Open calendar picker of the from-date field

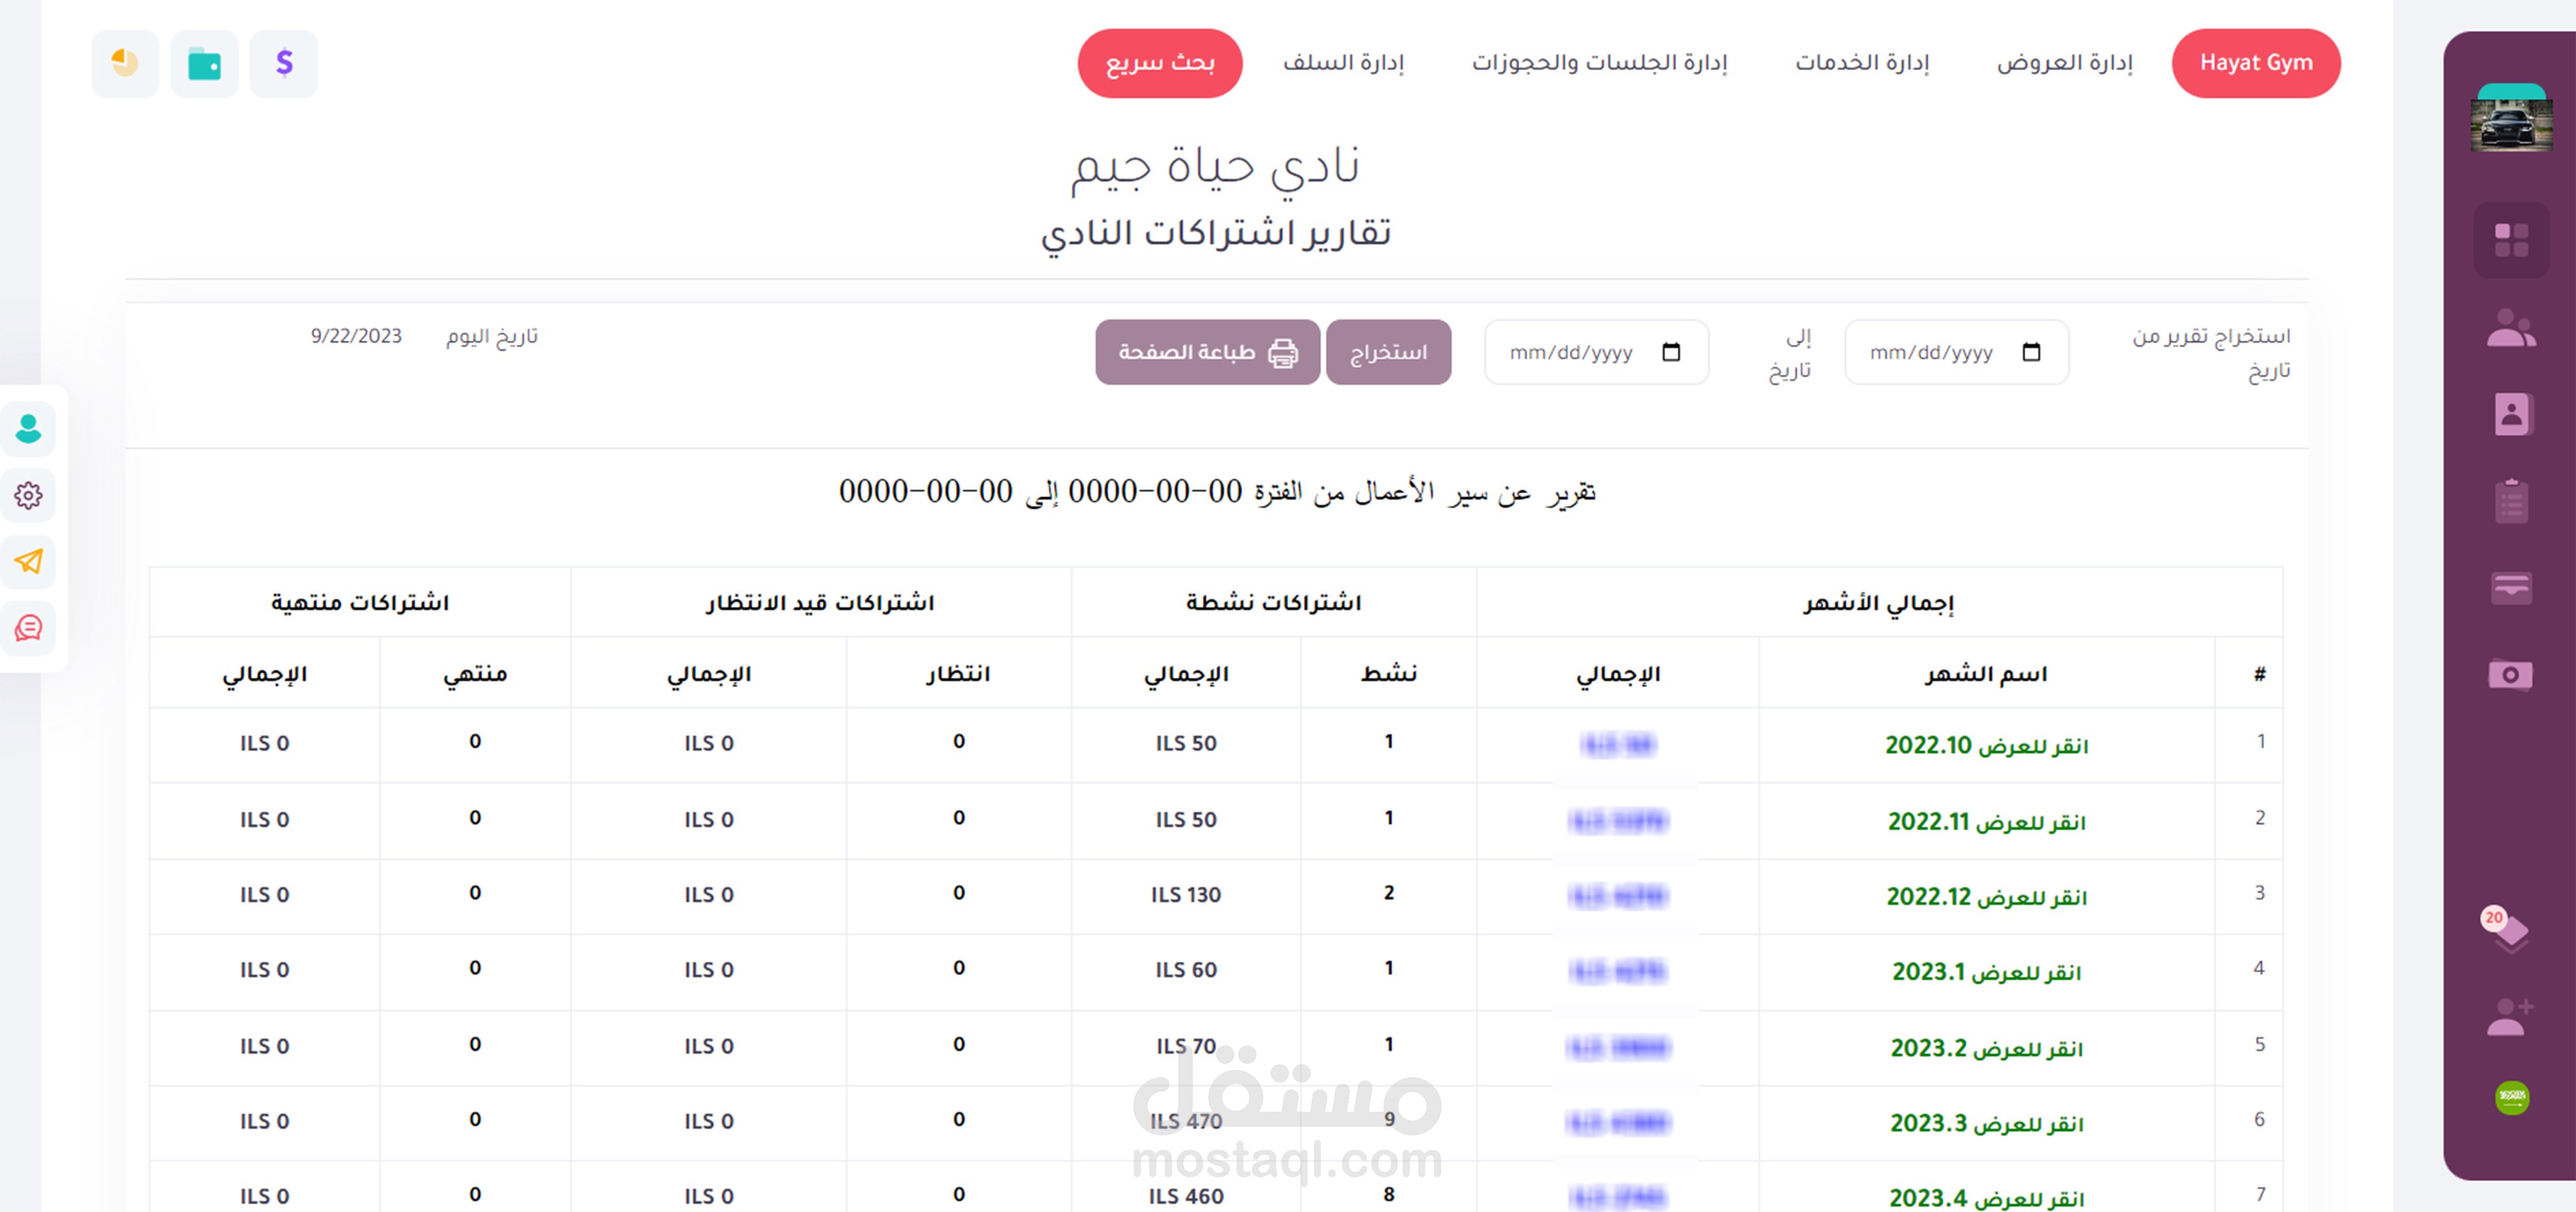(2031, 352)
